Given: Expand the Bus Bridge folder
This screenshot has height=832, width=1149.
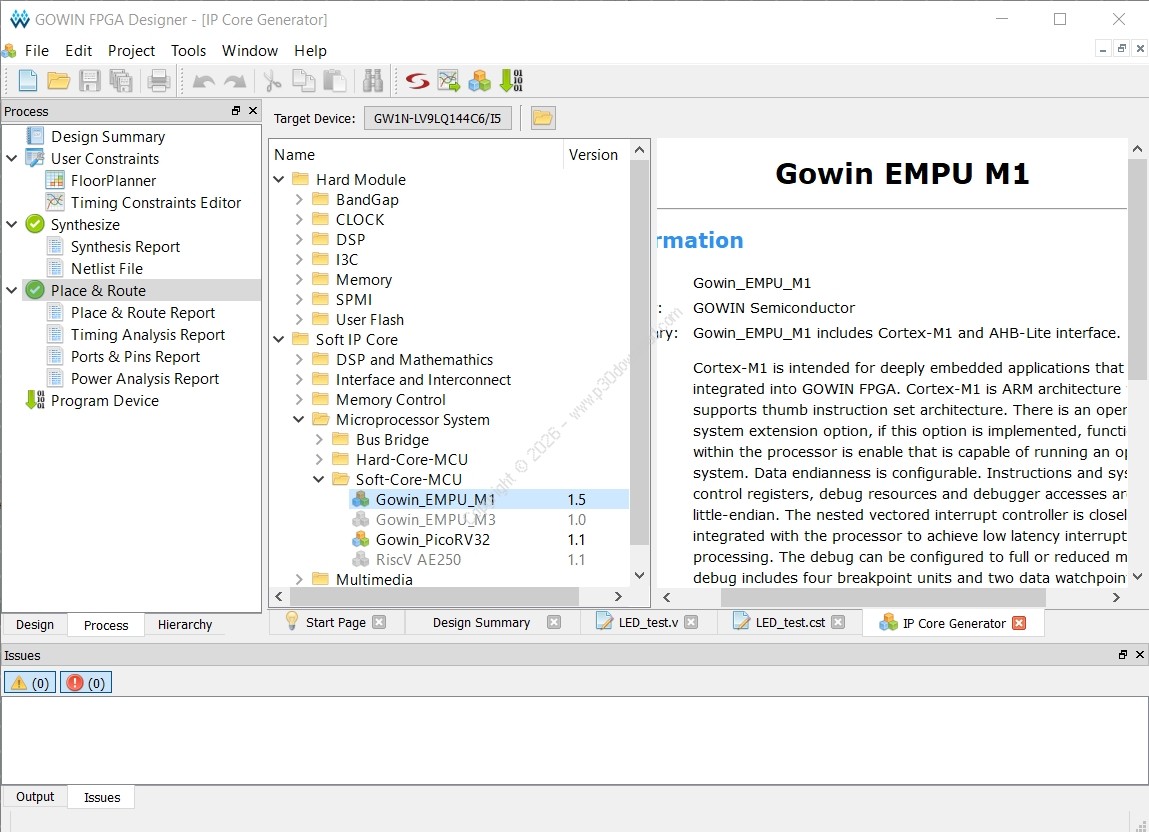Looking at the screenshot, I should click(x=319, y=440).
